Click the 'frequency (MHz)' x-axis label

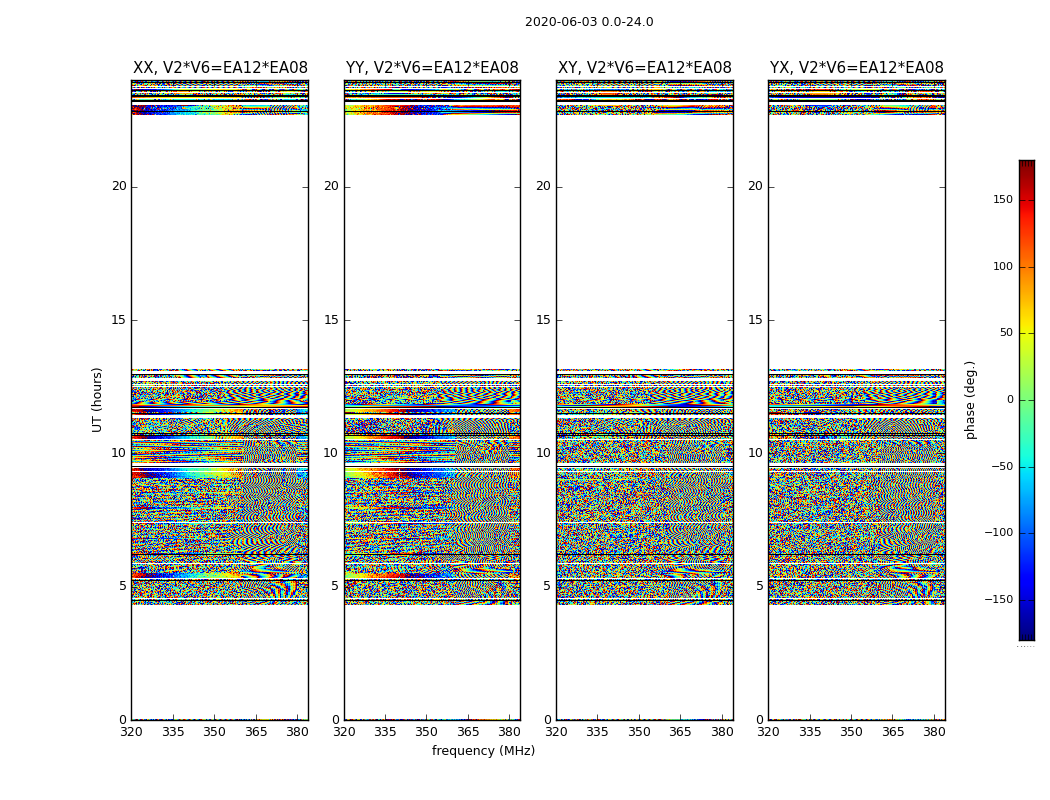[x=483, y=750]
